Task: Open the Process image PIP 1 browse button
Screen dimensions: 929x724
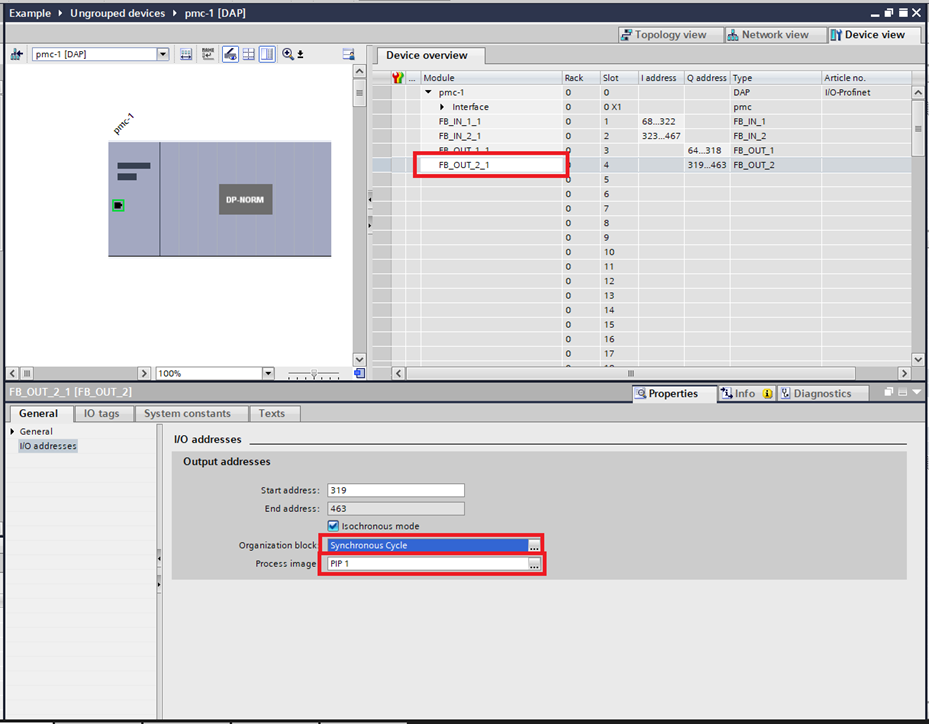Action: tap(534, 563)
